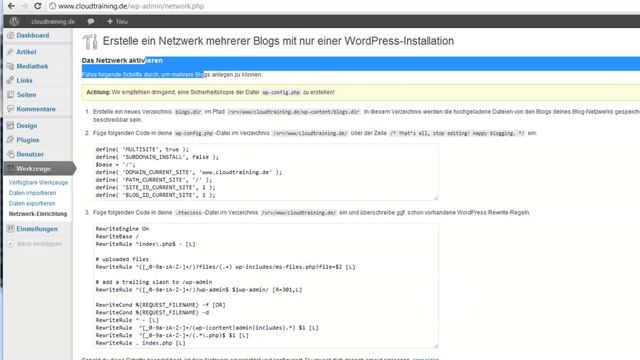Click the Seiten pages icon
This screenshot has height=360, width=640.
[10, 95]
